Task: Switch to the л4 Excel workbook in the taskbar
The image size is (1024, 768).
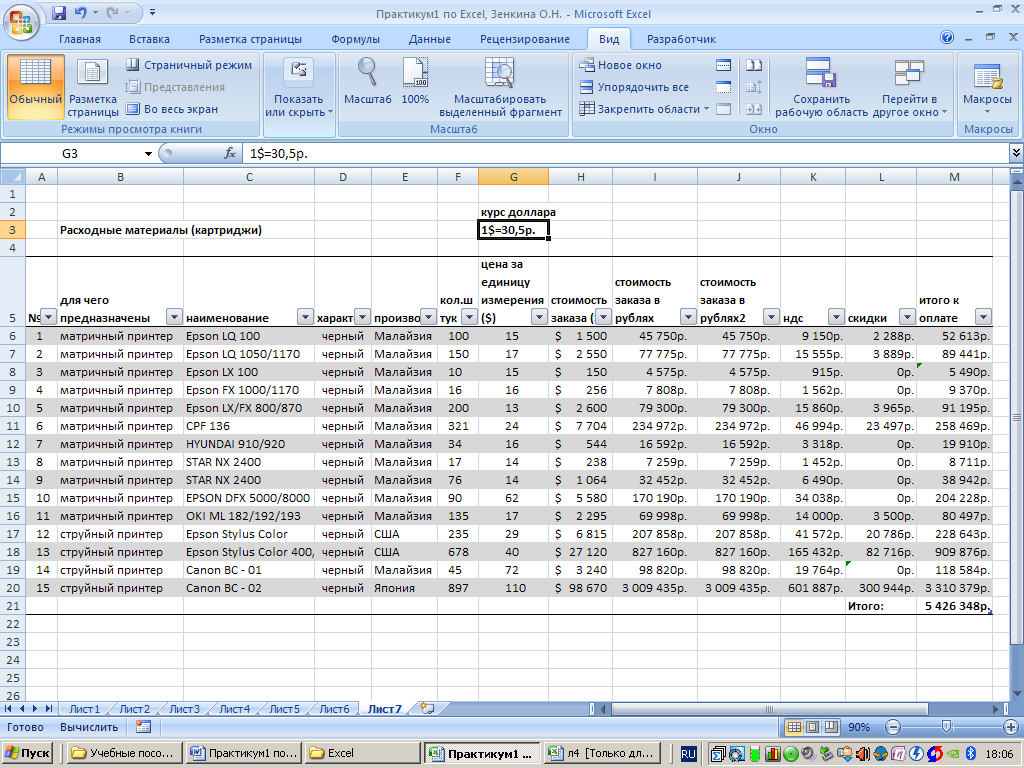Action: coord(603,753)
